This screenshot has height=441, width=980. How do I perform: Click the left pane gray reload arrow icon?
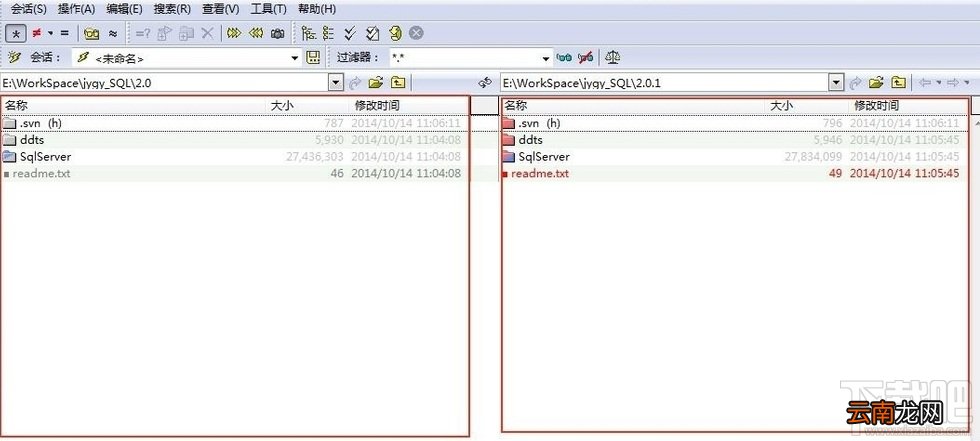coord(355,82)
